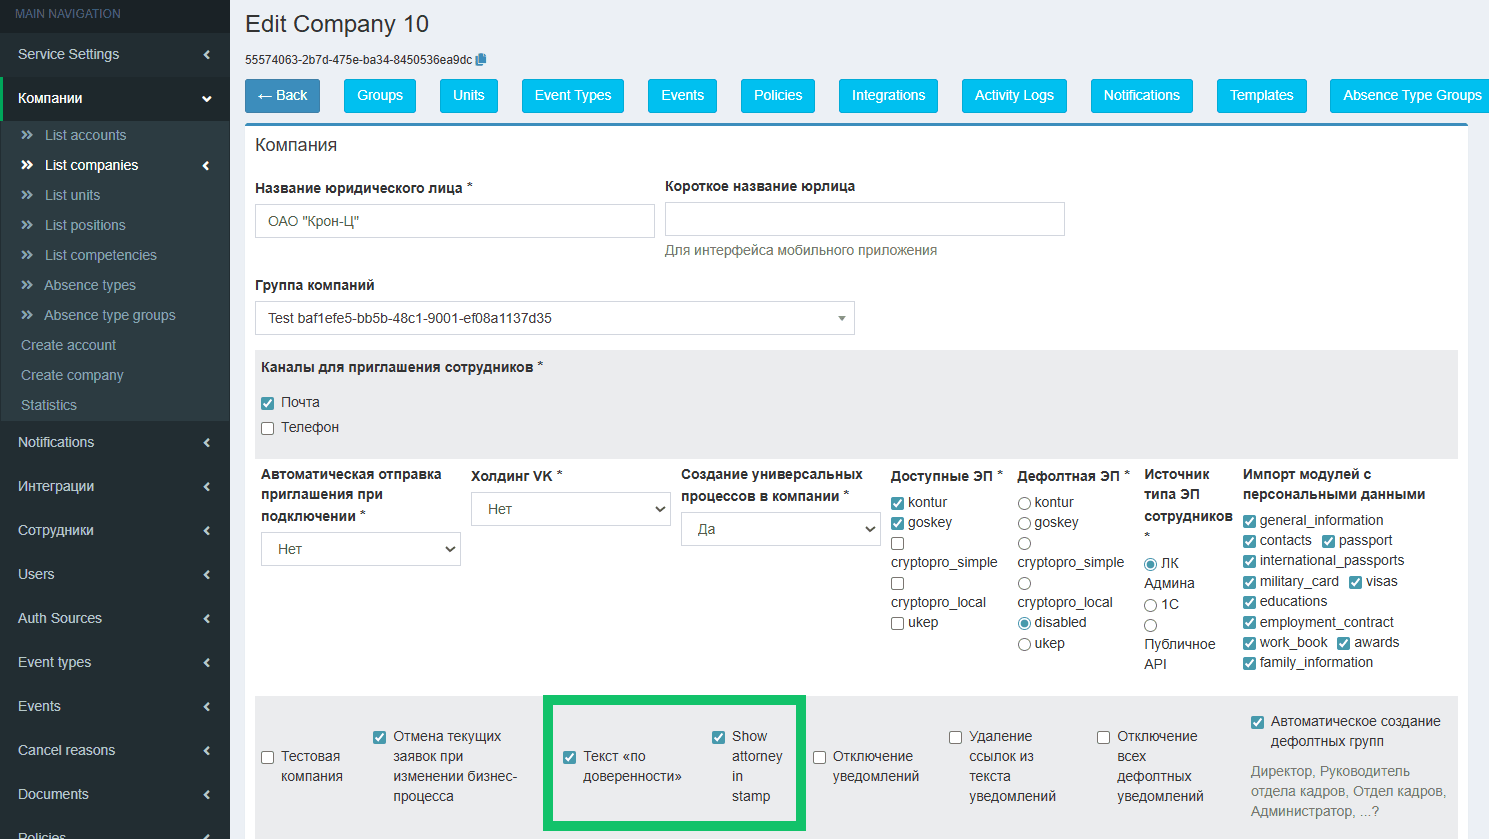Click the chevron arrow next to Notifications sidebar item
1489x839 pixels.
[206, 442]
